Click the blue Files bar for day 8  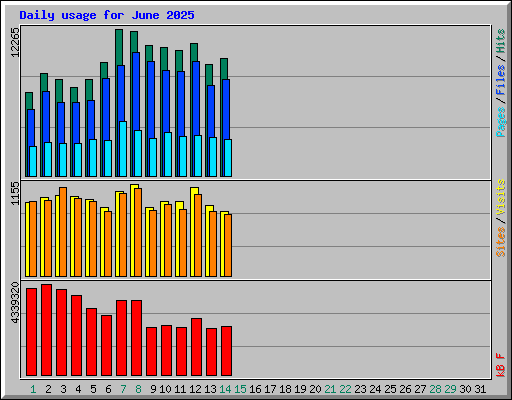pyautogui.click(x=136, y=91)
